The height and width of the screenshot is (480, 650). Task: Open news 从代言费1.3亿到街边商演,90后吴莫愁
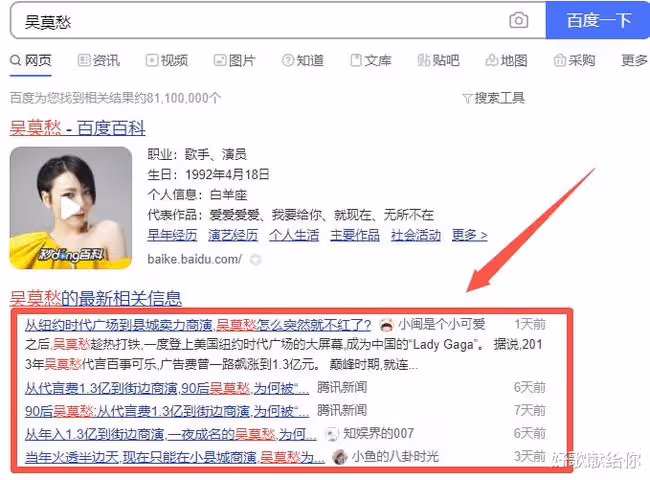[167, 388]
